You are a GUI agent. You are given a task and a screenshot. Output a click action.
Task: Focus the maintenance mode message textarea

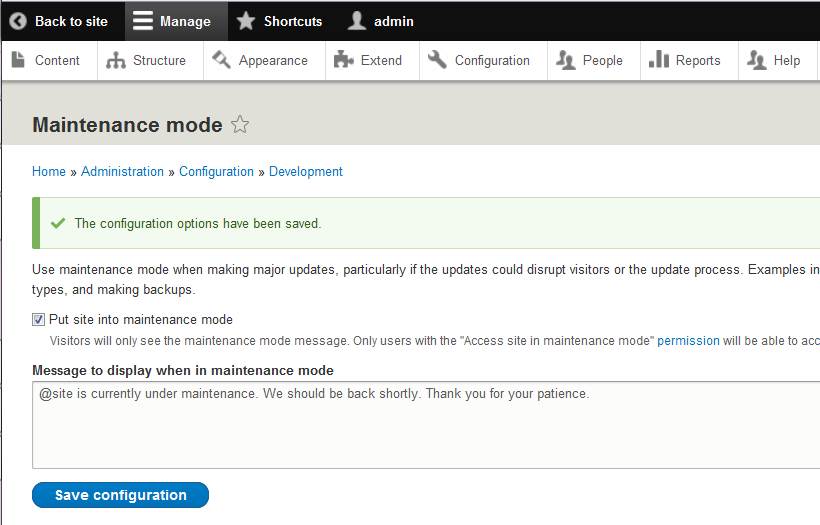click(x=426, y=425)
